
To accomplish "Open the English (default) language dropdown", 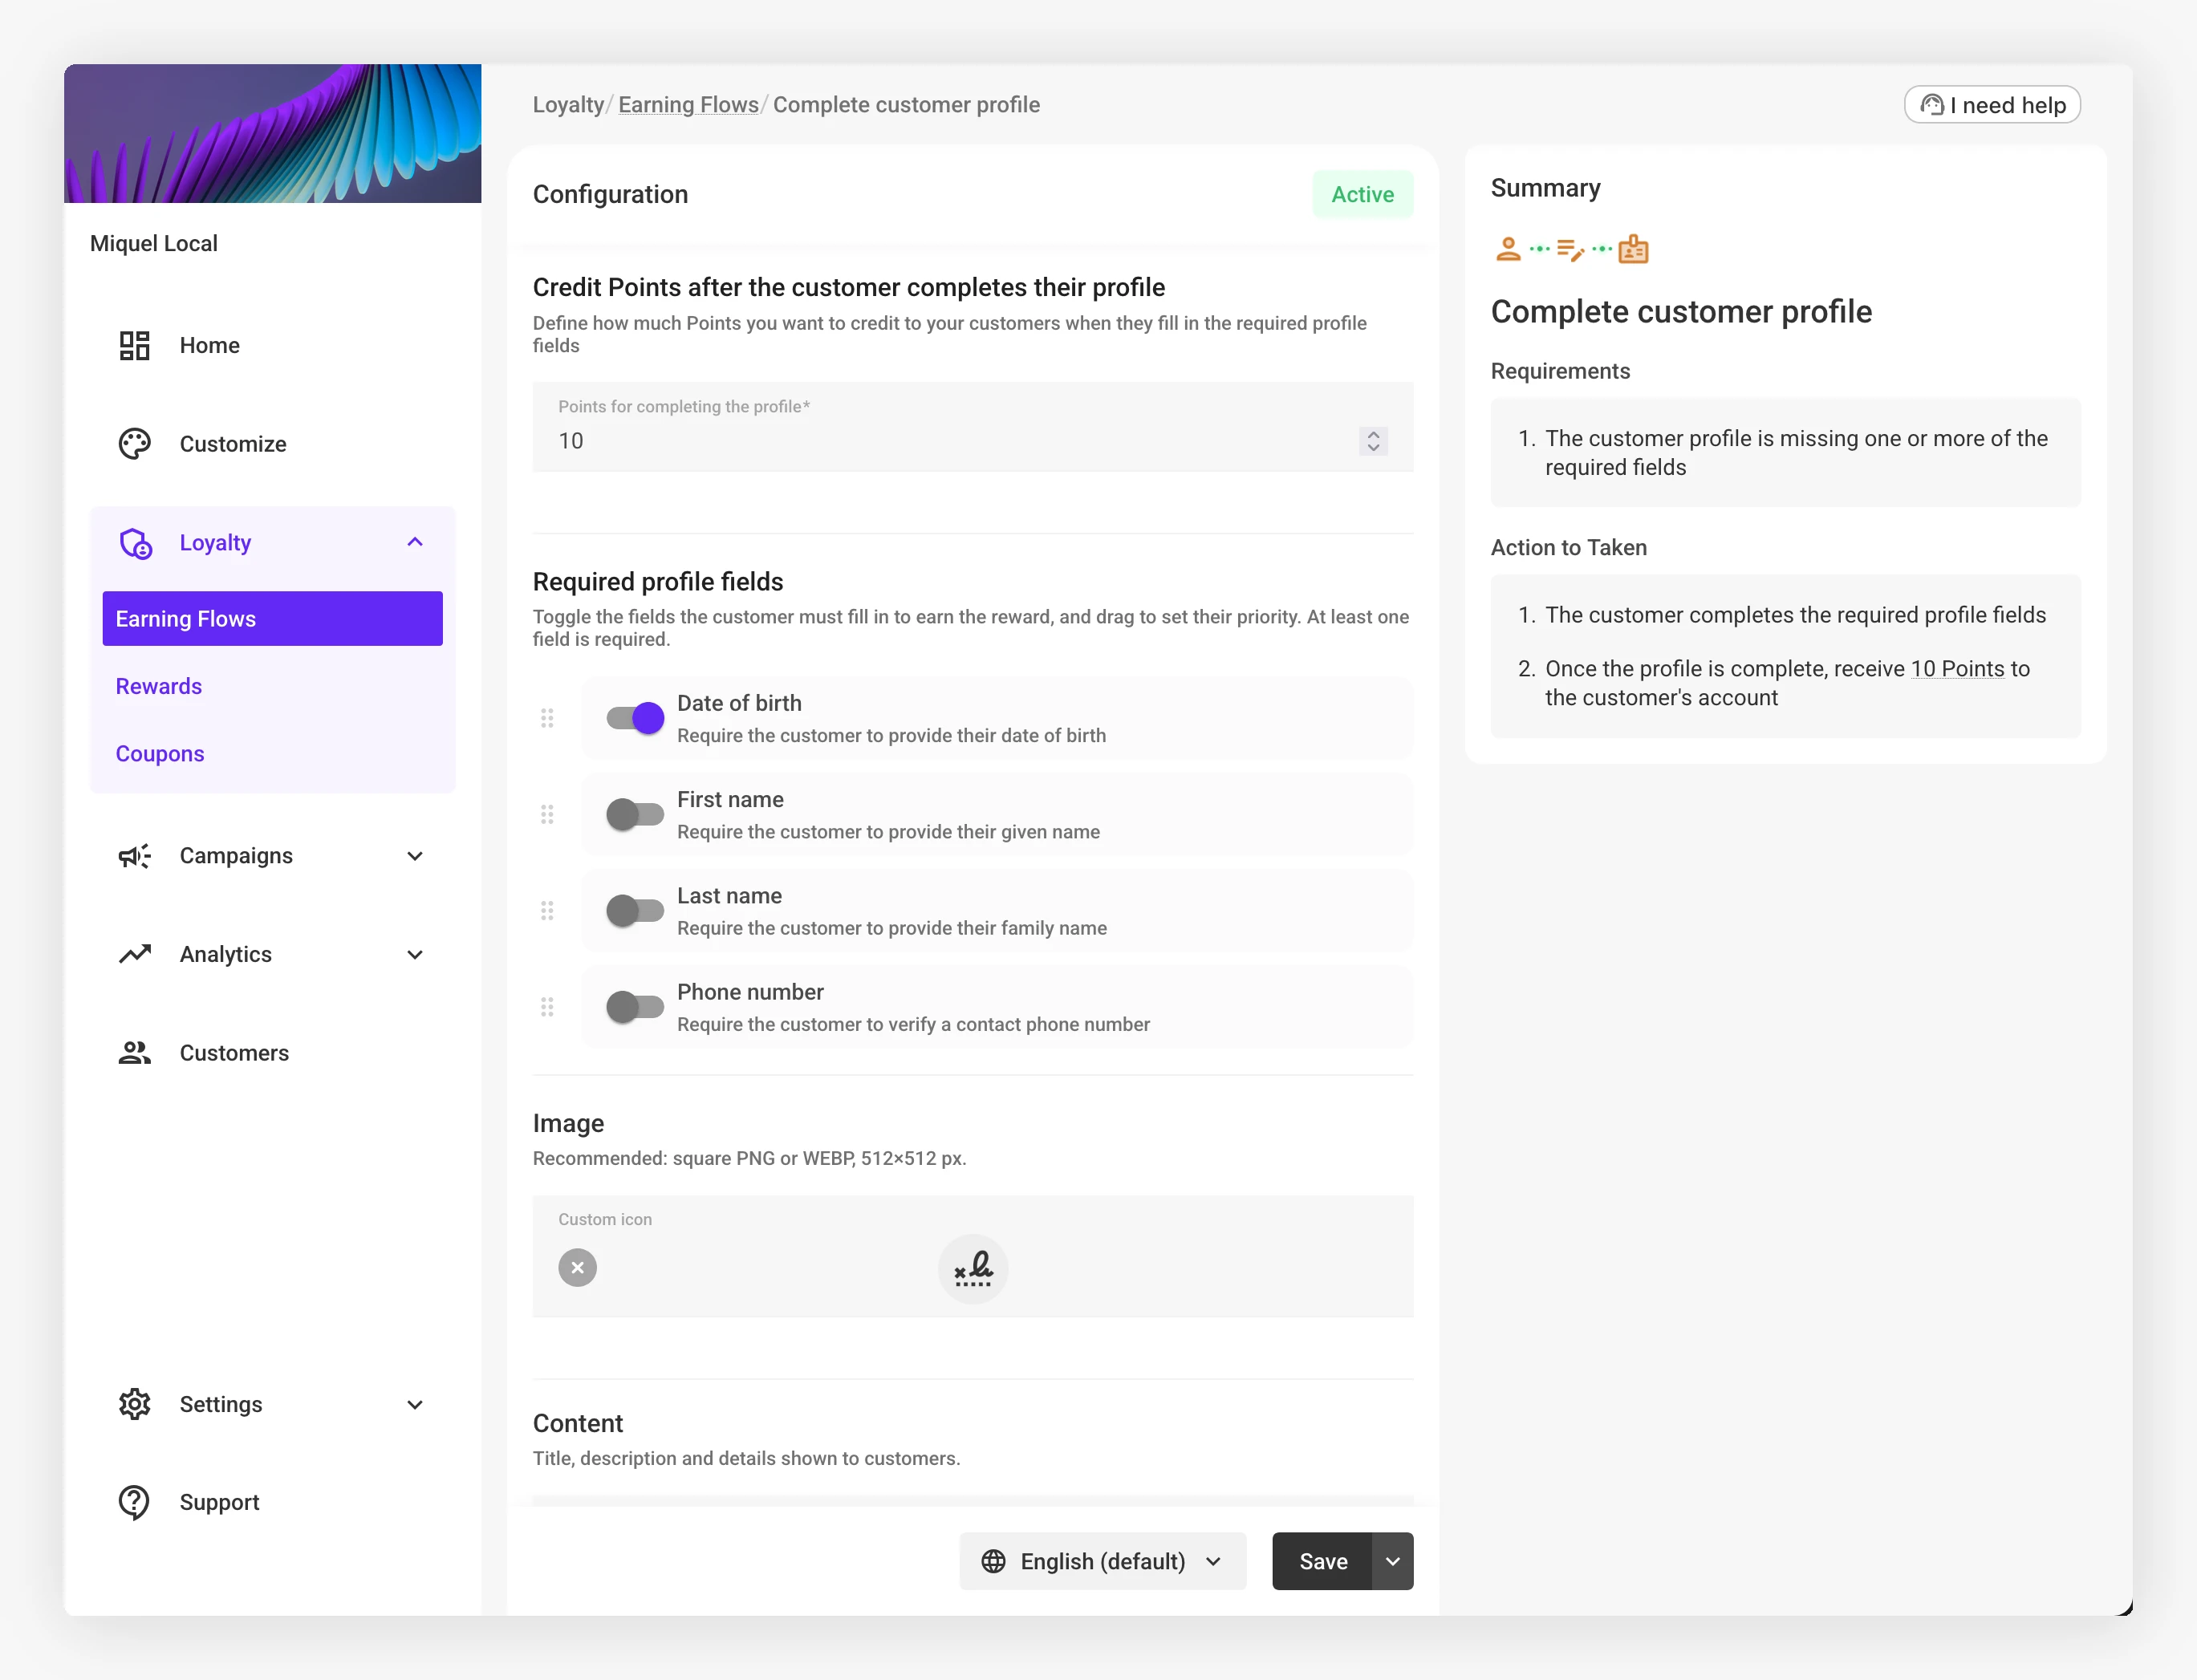I will pyautogui.click(x=1102, y=1561).
